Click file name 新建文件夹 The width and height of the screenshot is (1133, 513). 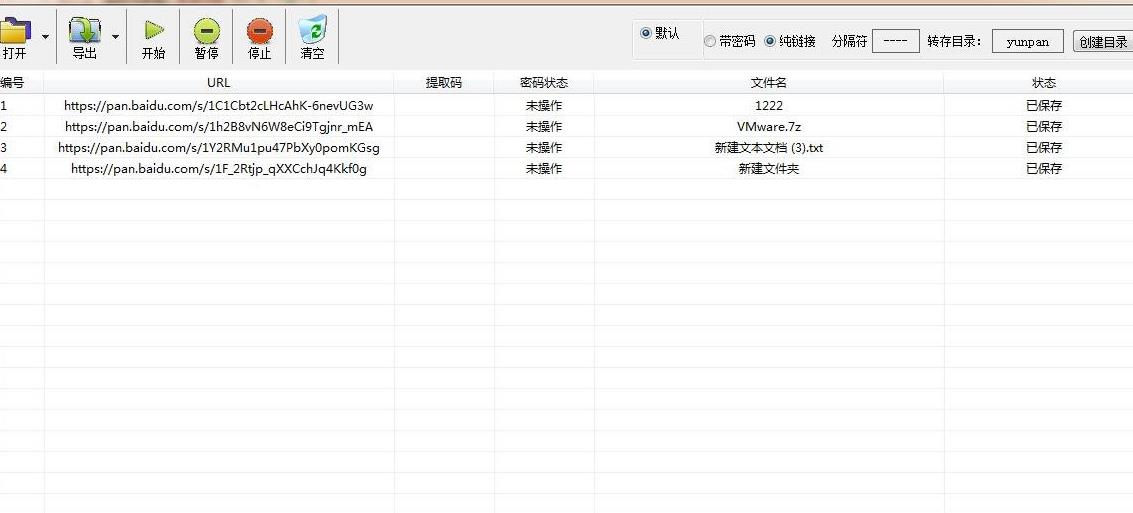(x=769, y=168)
